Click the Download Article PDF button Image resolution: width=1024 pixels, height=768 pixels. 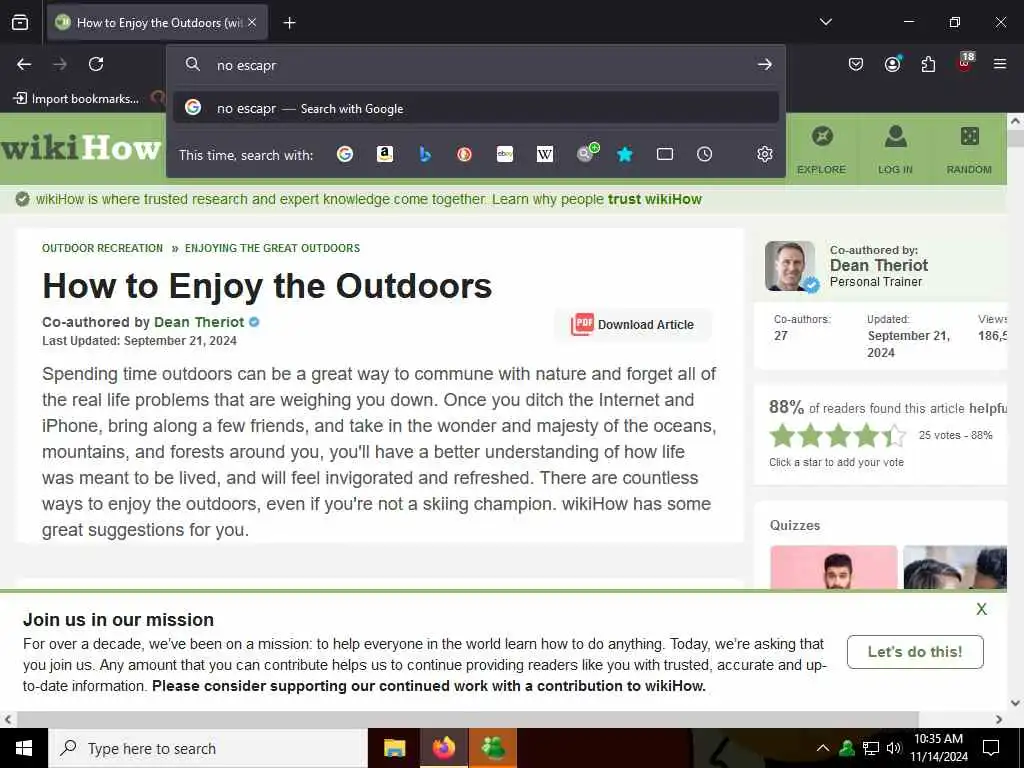[x=632, y=325]
